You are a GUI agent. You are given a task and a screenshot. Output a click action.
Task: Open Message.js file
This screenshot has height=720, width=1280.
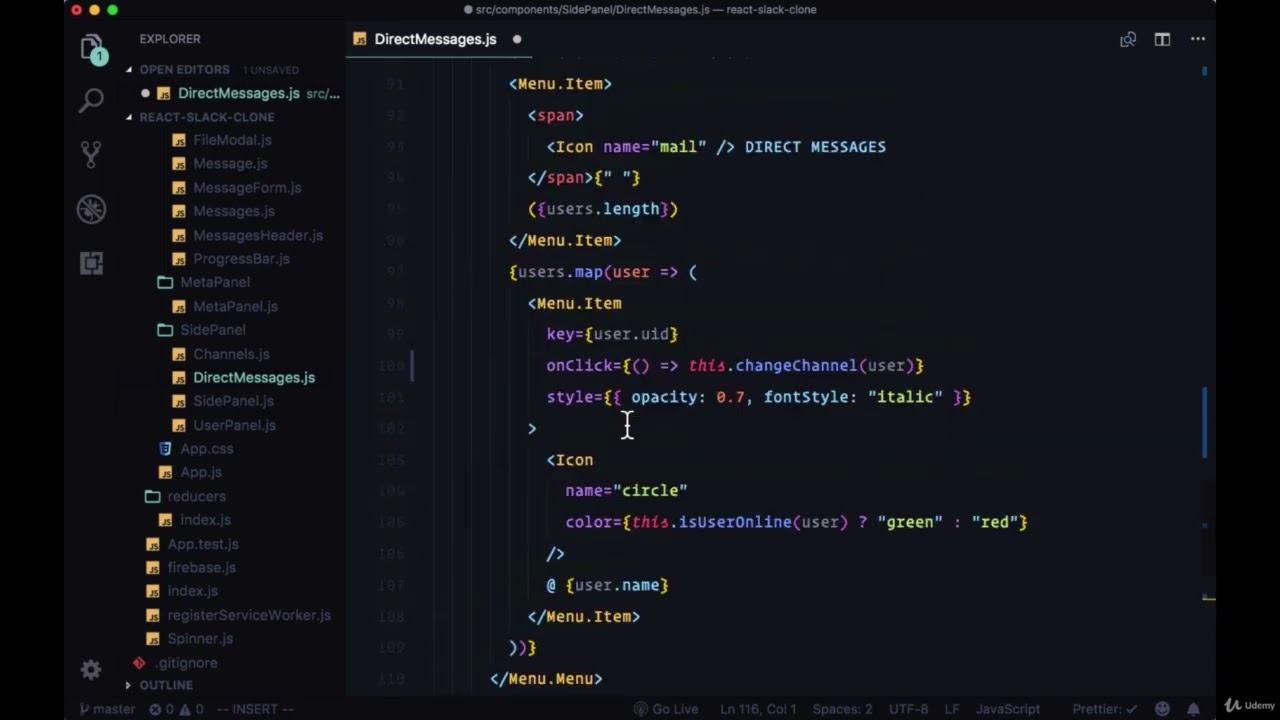point(230,164)
